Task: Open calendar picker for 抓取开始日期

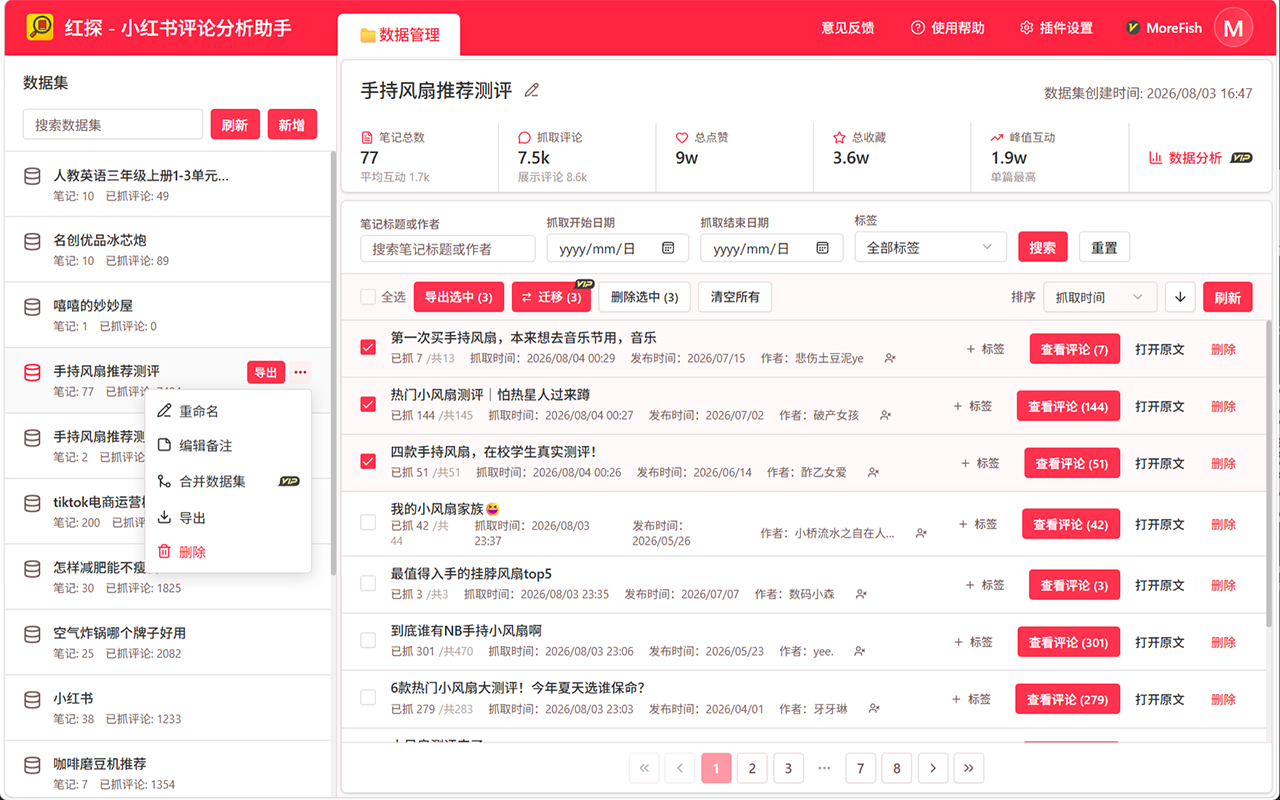Action: pos(668,248)
